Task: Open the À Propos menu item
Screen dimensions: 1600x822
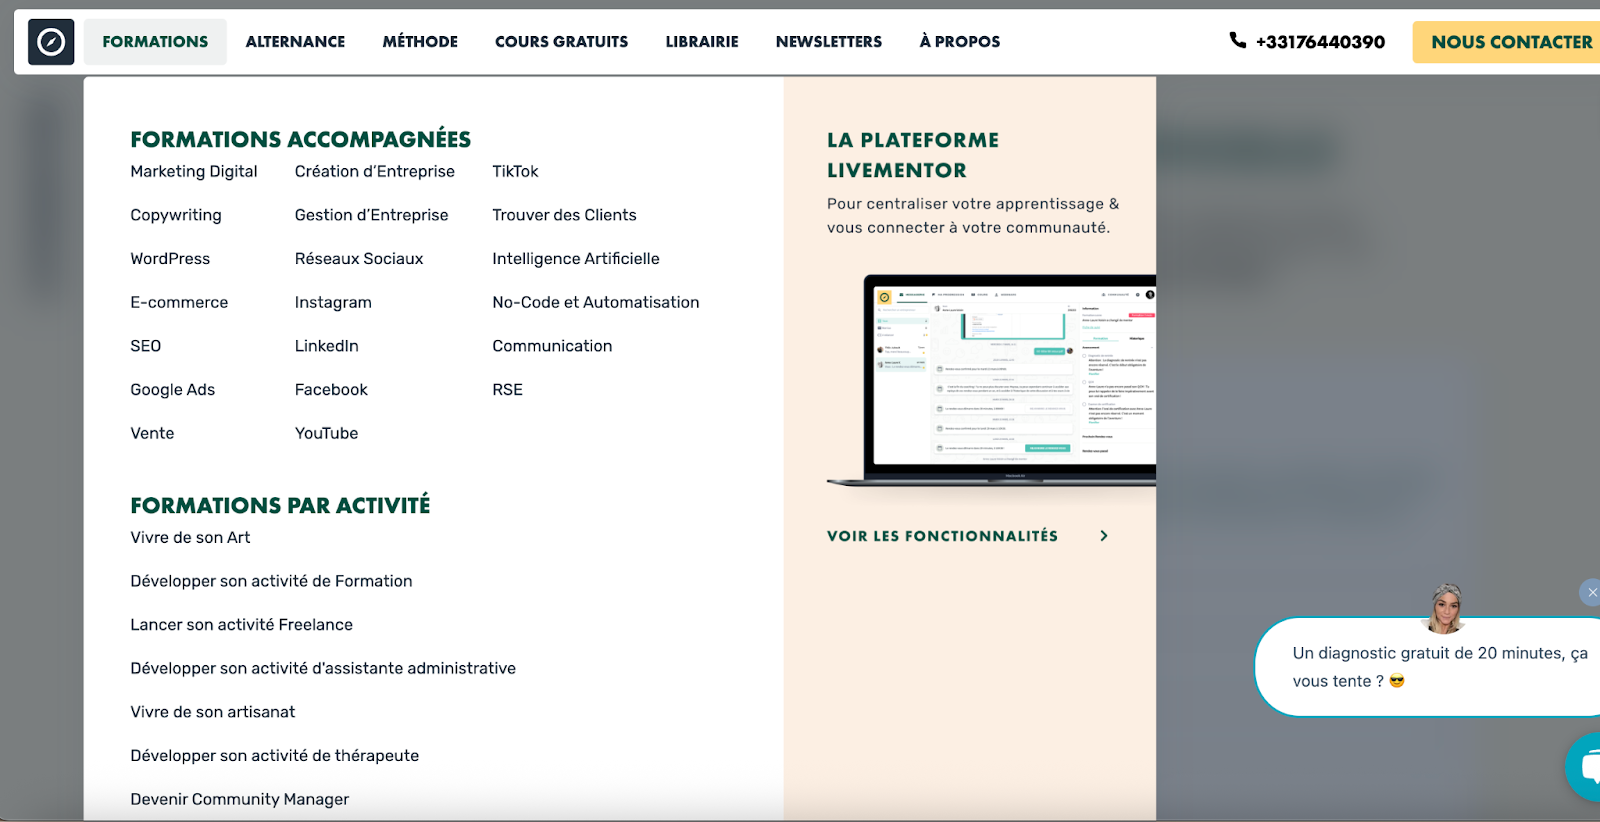Action: pyautogui.click(x=960, y=42)
